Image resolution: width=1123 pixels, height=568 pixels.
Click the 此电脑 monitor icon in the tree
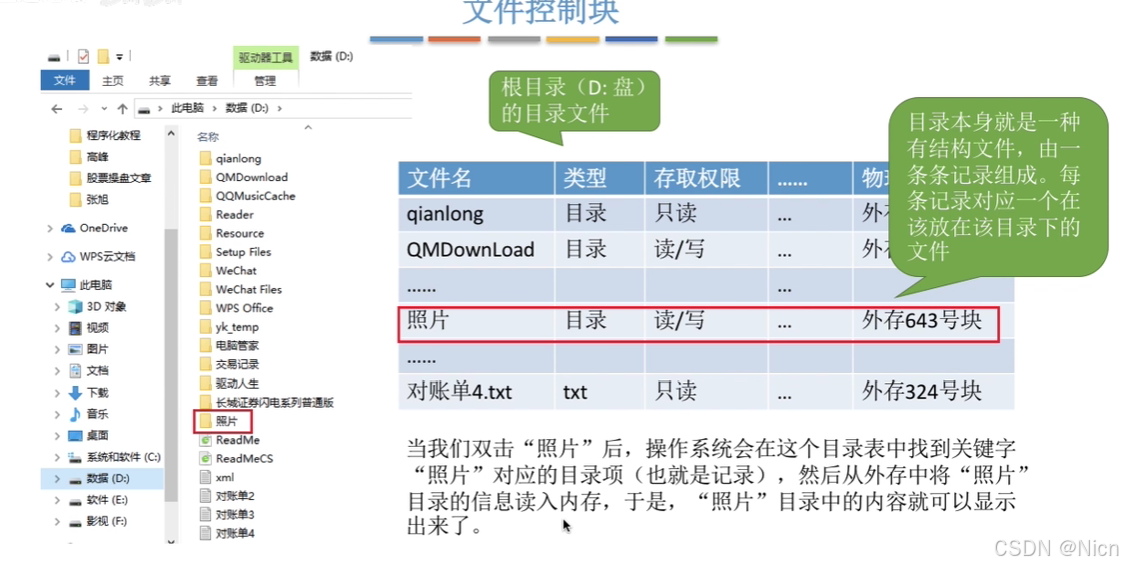point(68,285)
